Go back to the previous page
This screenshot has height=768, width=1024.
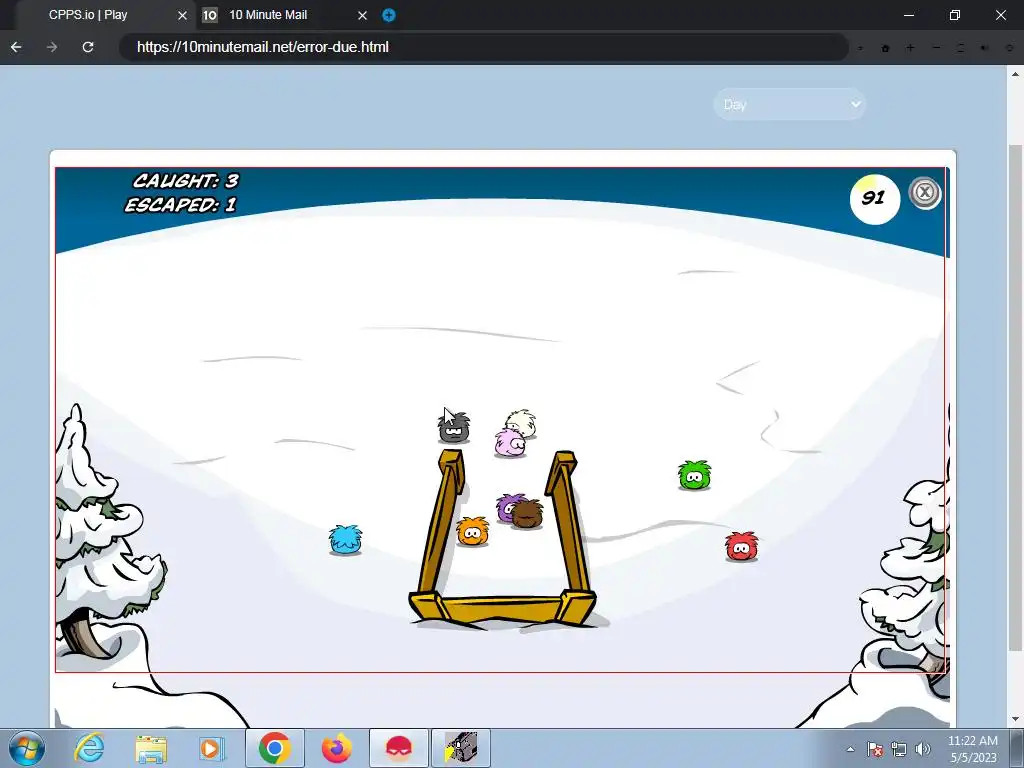point(16,47)
